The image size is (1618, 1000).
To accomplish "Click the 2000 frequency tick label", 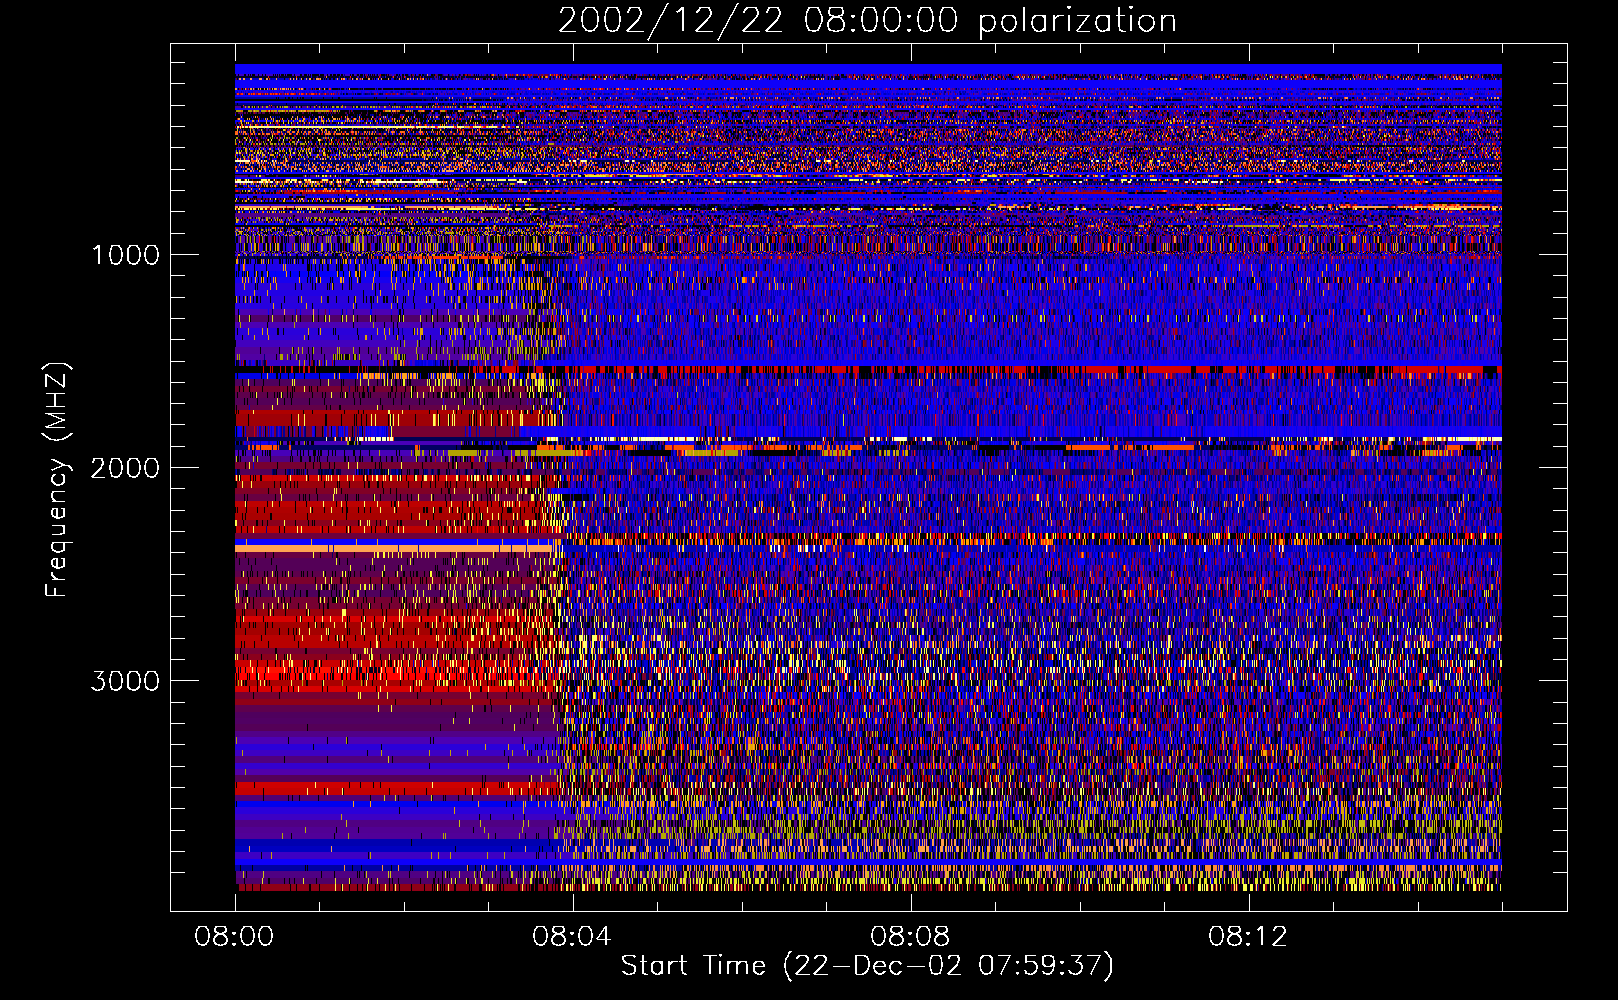I will (125, 468).
